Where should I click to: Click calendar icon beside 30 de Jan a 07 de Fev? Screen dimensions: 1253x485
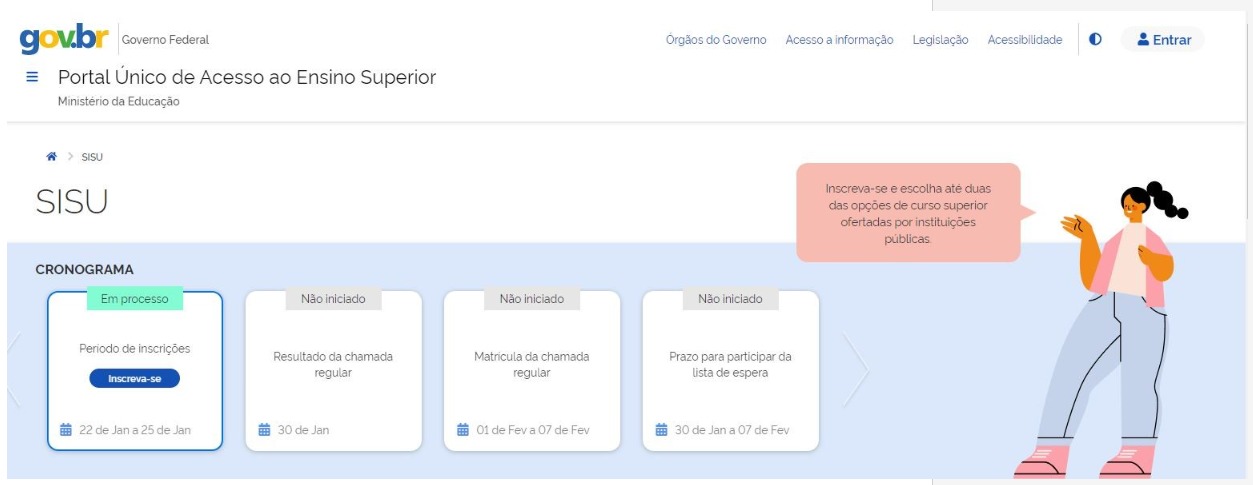point(661,430)
